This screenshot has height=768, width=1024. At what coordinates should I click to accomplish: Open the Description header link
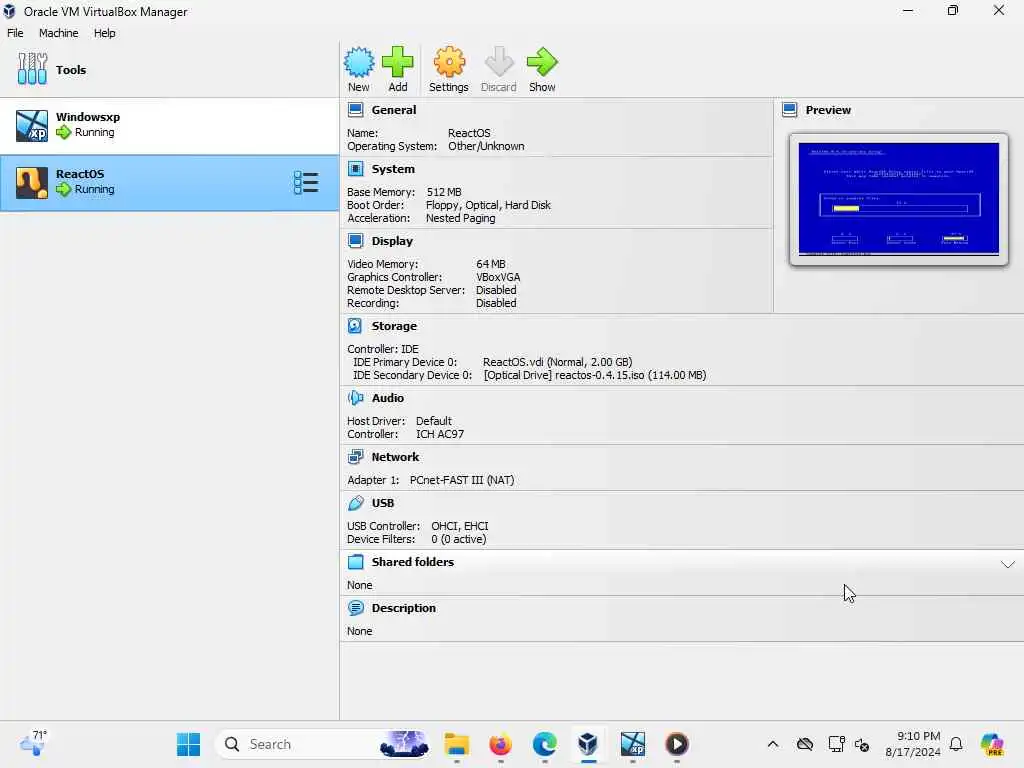tap(404, 608)
